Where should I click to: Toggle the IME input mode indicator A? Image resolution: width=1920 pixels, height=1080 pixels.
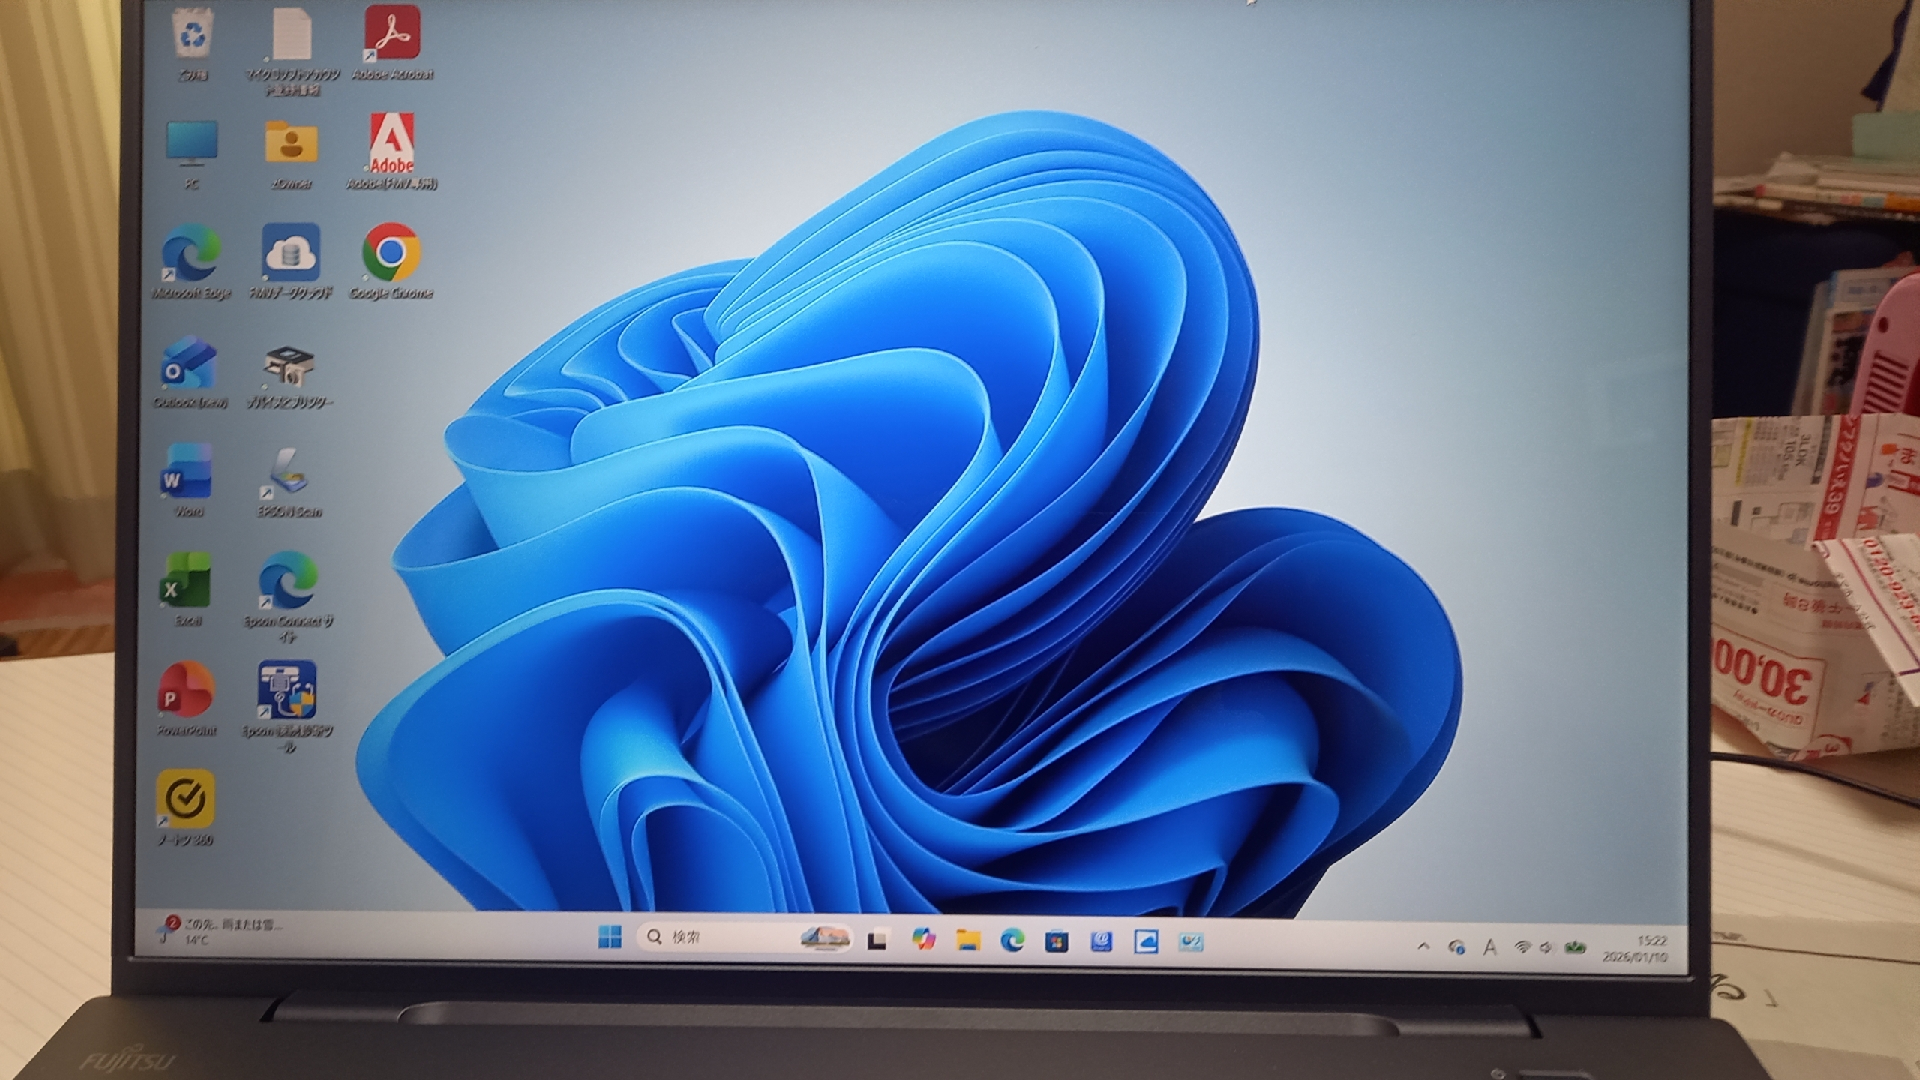1490,947
